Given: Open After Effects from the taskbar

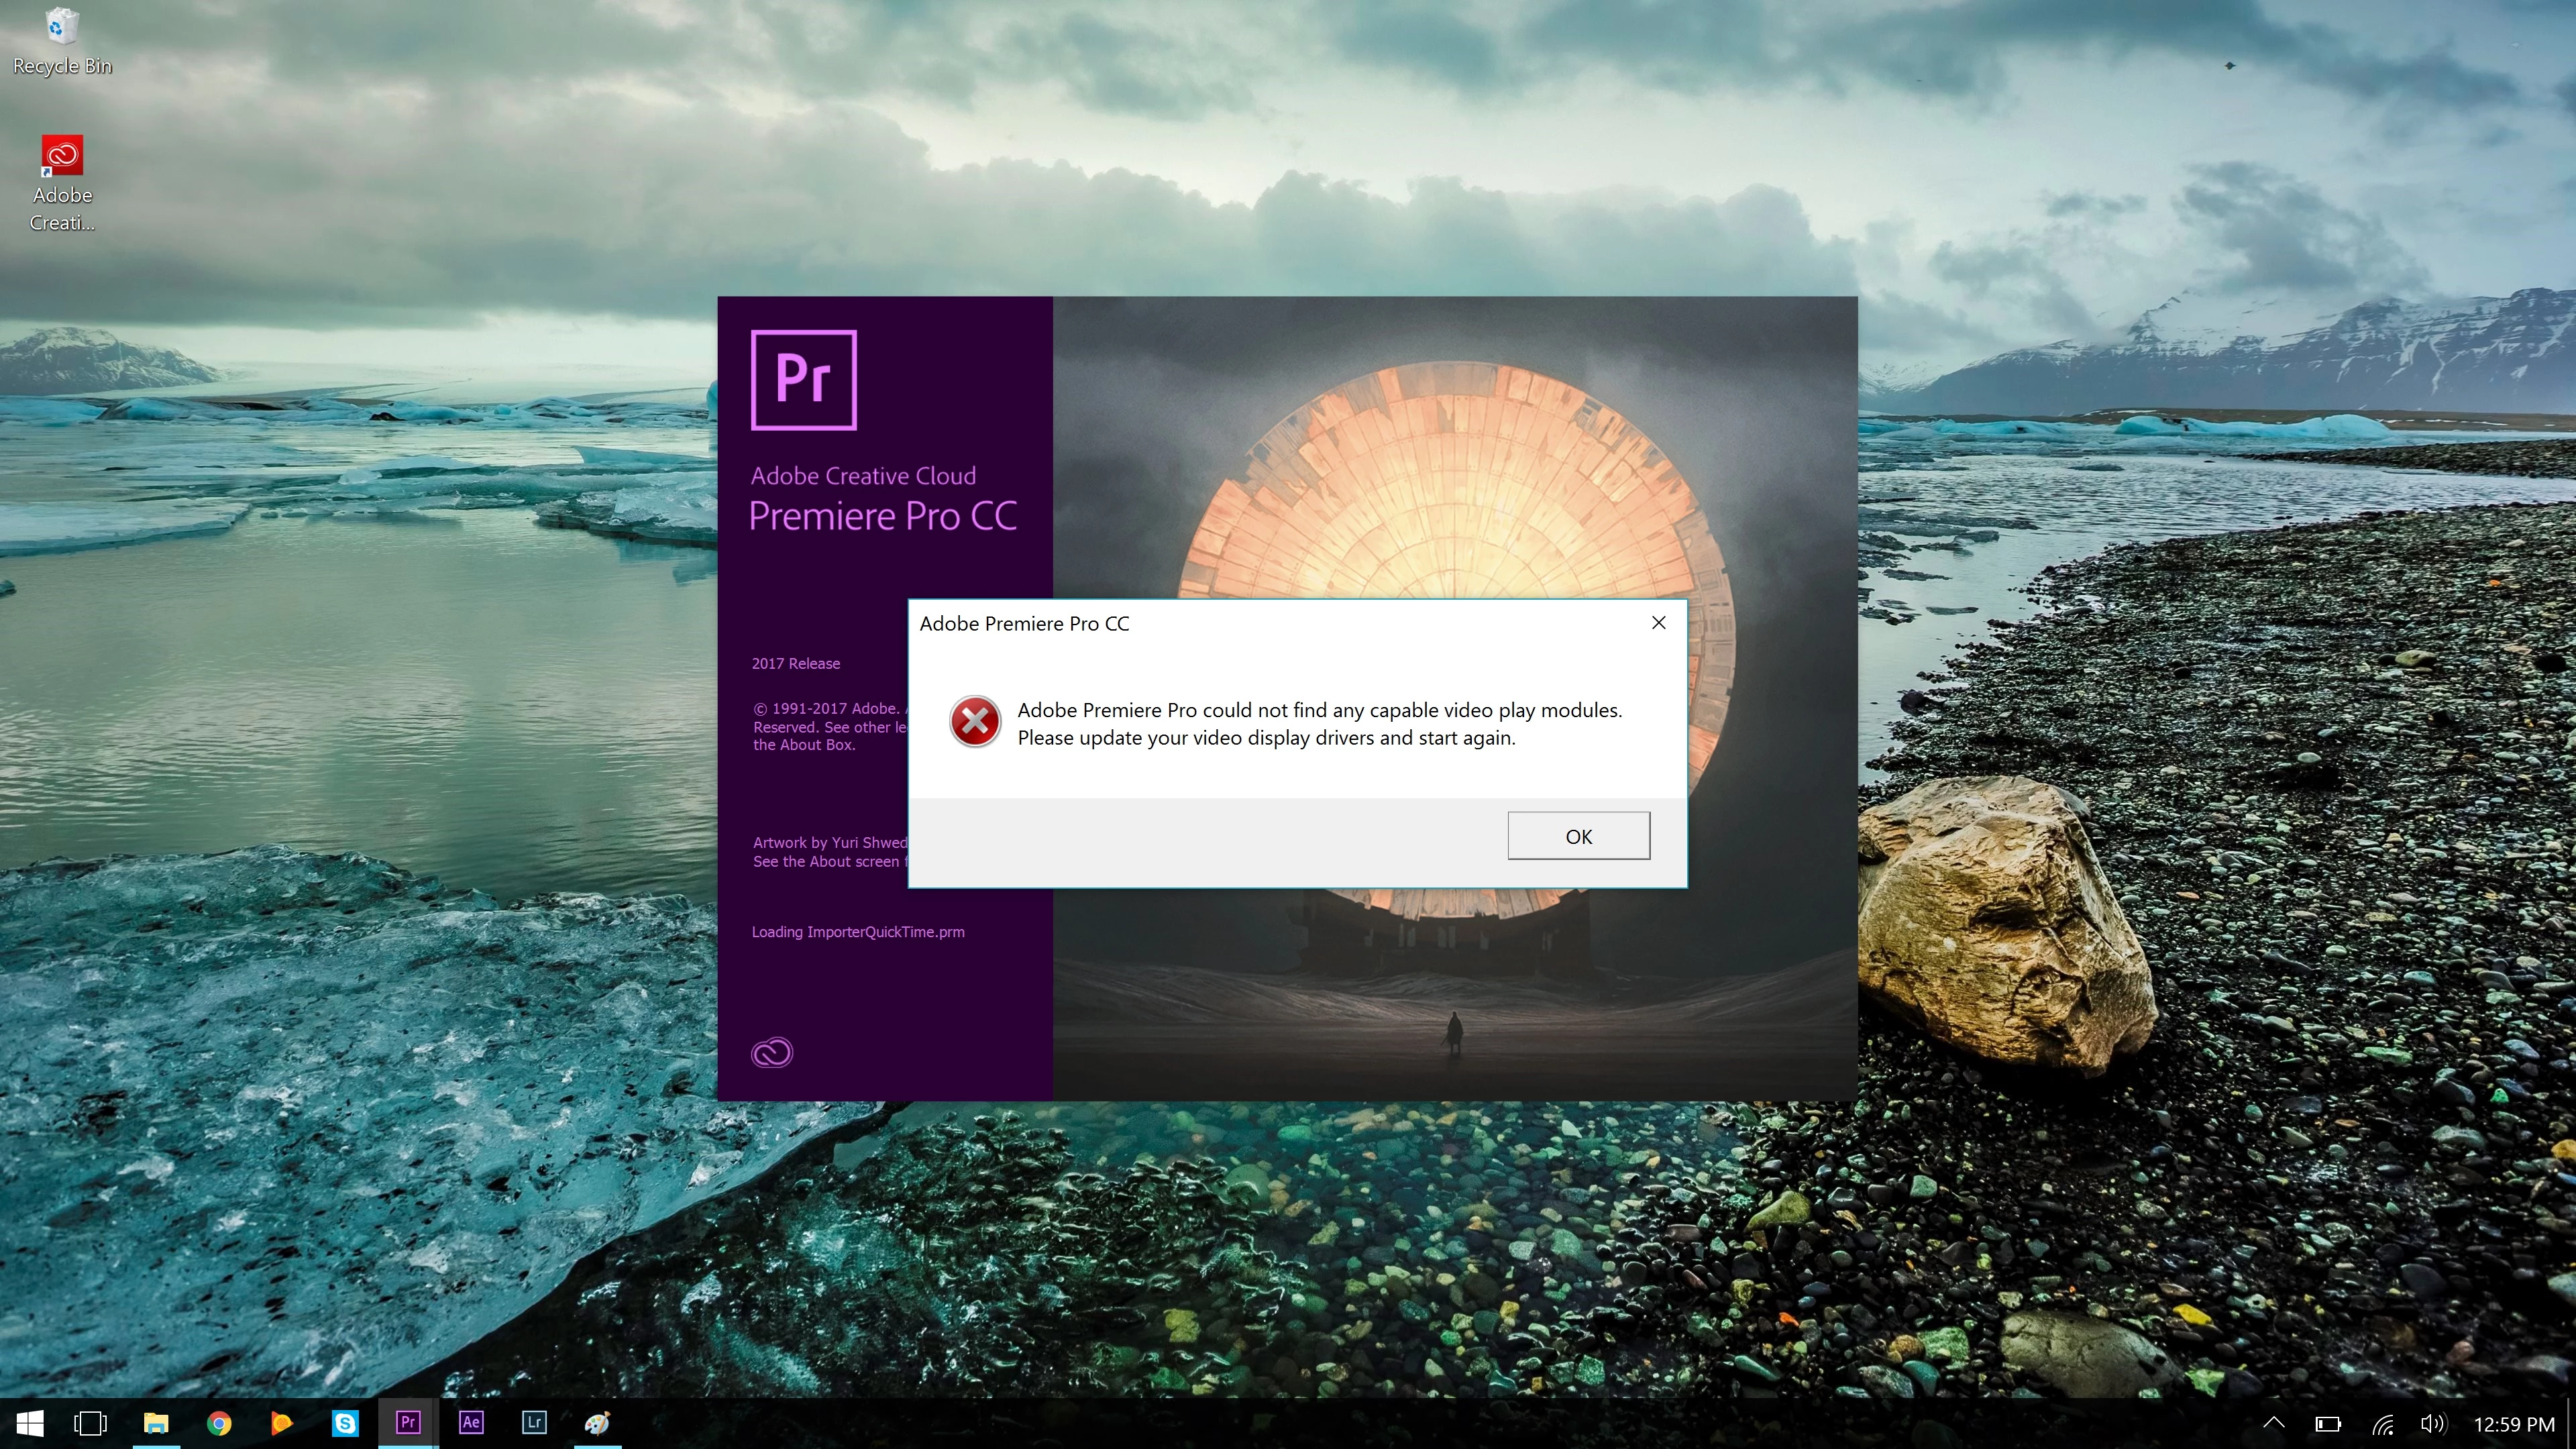Looking at the screenshot, I should (x=471, y=1423).
